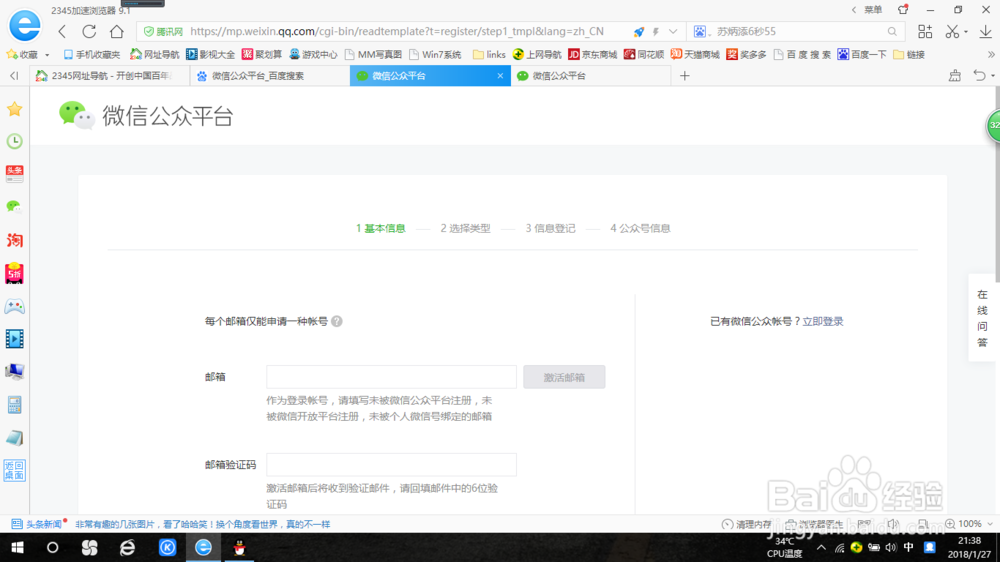Open the sidebar favorites star icon

pyautogui.click(x=15, y=109)
